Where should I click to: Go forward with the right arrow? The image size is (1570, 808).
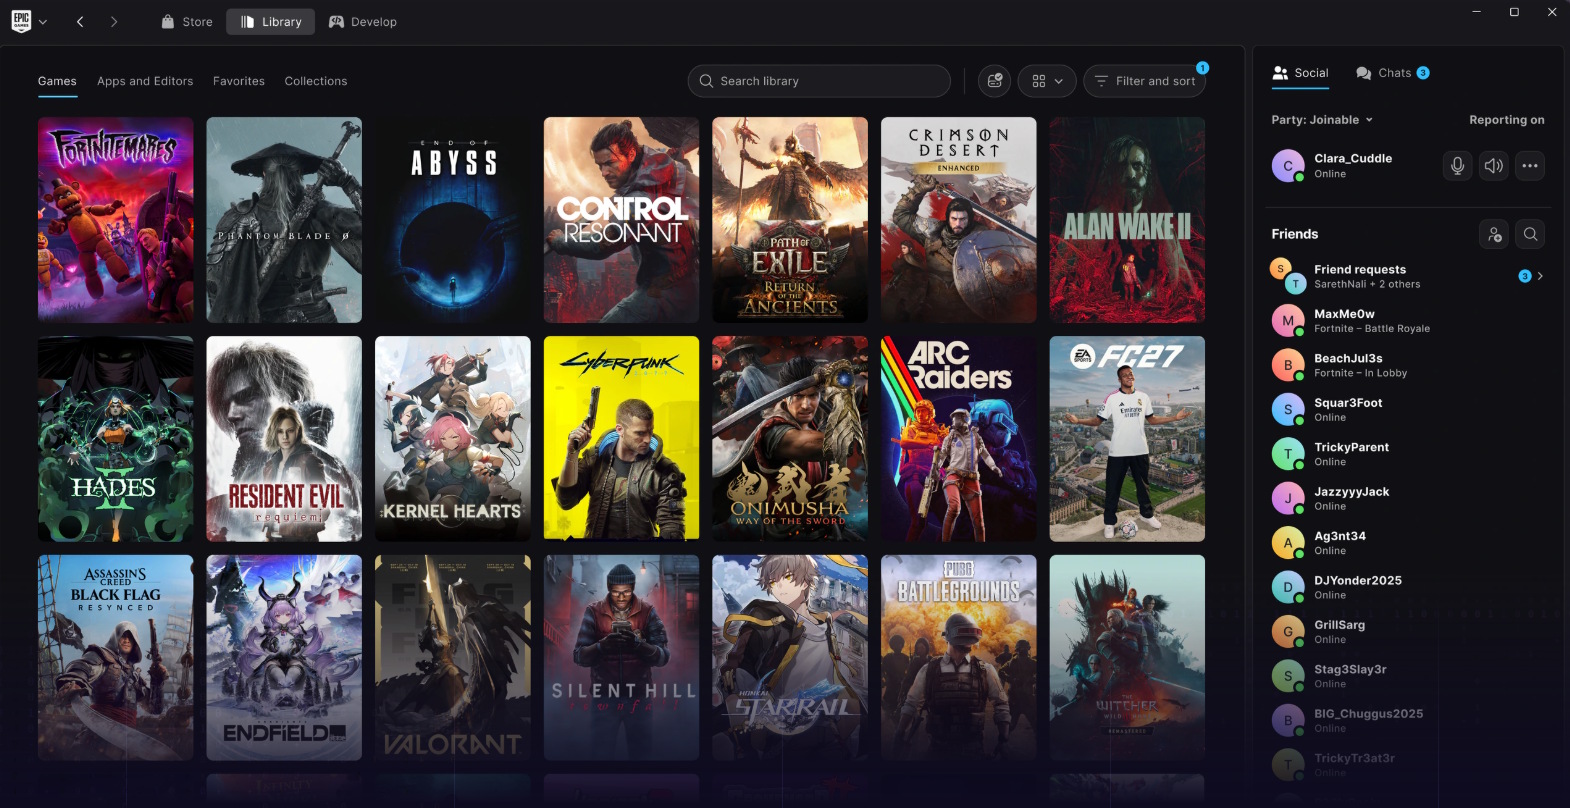(114, 22)
